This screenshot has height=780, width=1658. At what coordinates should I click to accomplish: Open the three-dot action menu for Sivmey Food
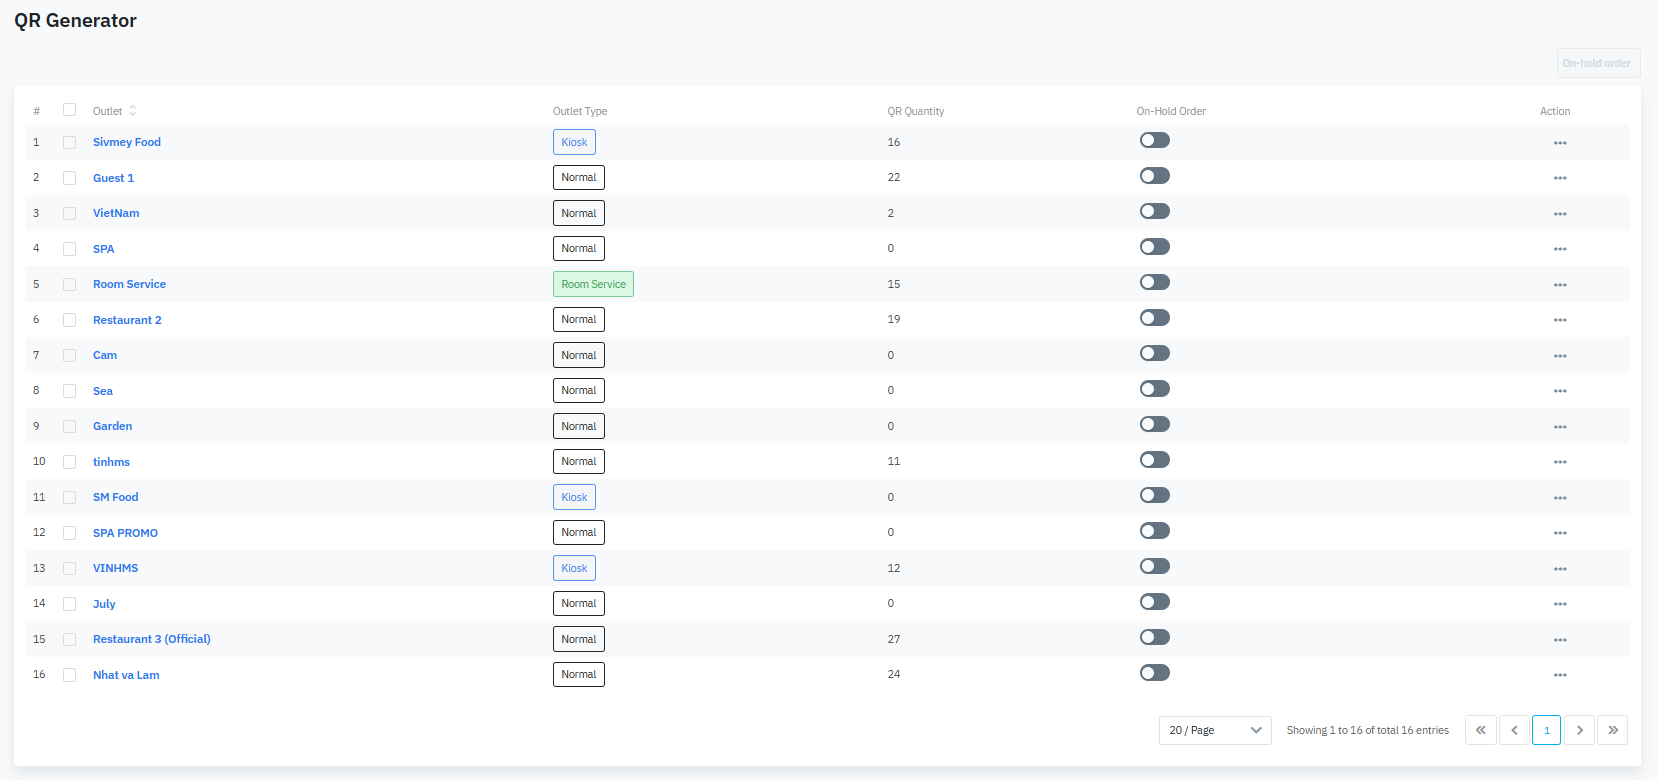(1559, 143)
